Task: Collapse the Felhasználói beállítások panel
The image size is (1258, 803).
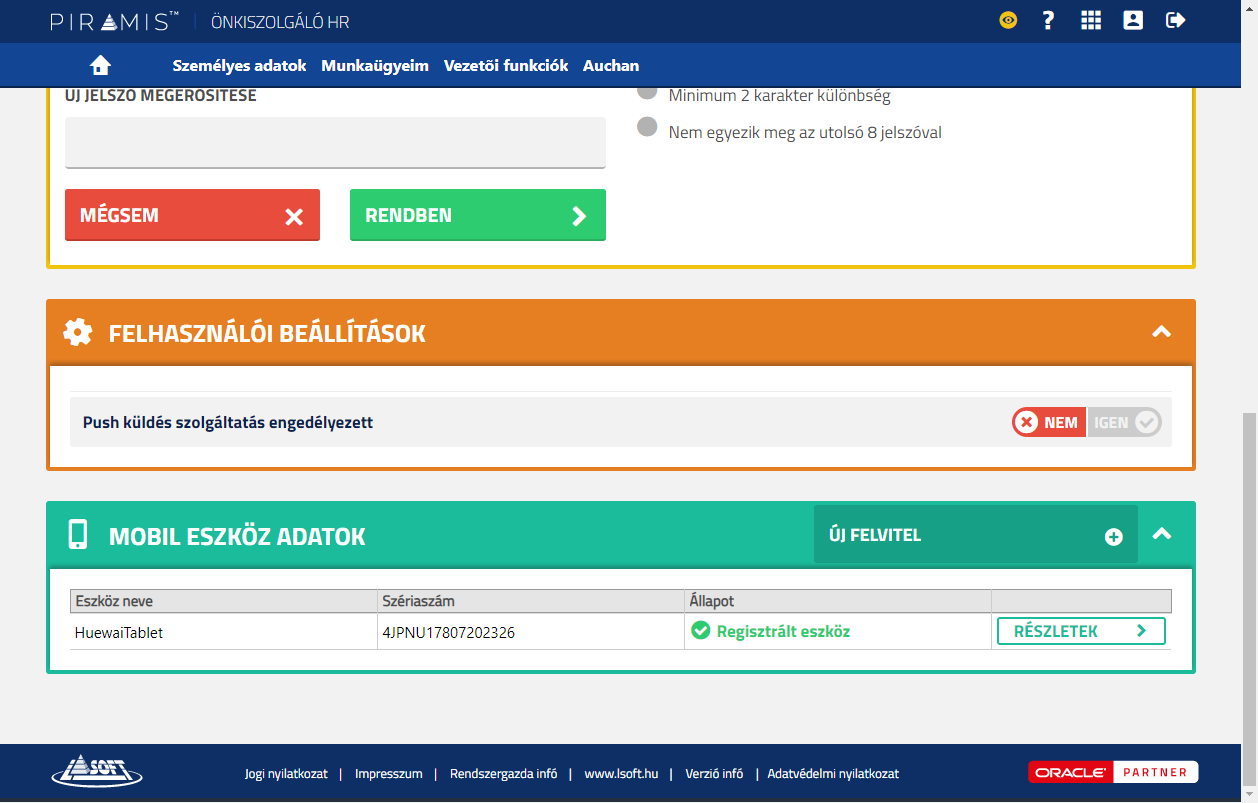Action: click(x=1161, y=332)
